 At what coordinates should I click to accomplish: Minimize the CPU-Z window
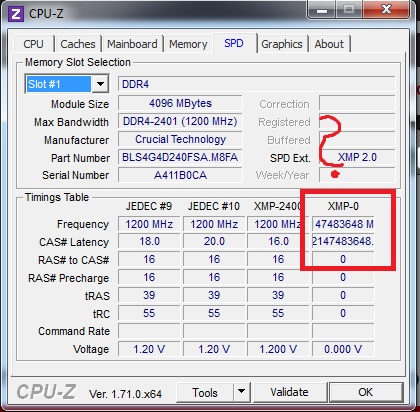tap(322, 11)
